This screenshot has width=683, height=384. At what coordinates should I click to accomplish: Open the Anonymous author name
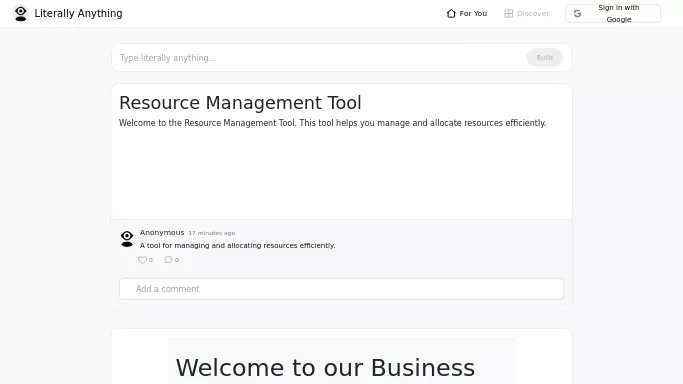click(162, 232)
